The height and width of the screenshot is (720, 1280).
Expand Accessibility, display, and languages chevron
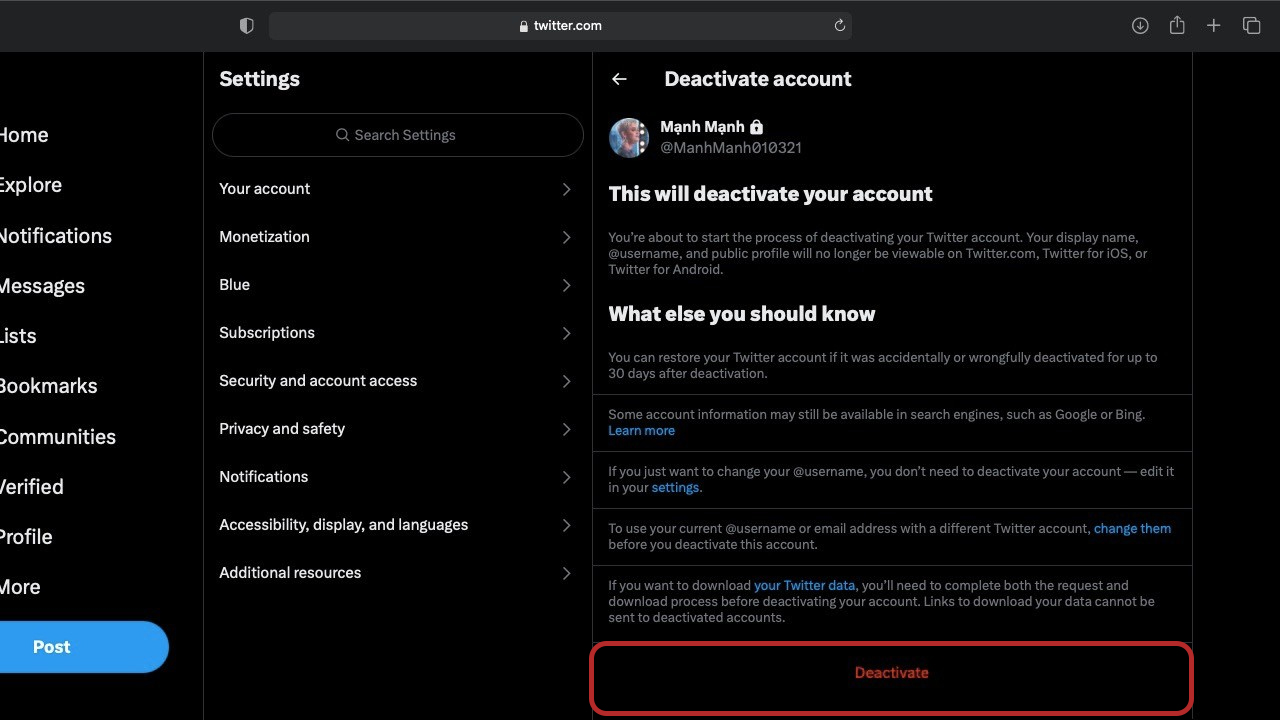coord(566,525)
